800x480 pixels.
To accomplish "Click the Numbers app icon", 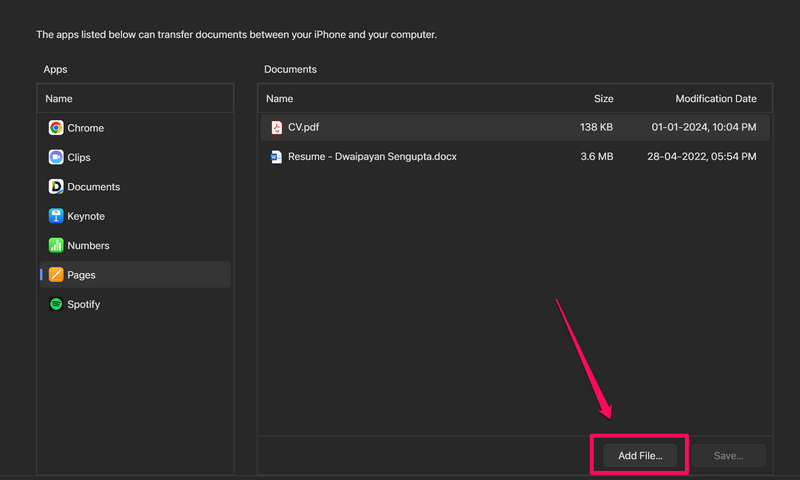I will click(x=56, y=245).
